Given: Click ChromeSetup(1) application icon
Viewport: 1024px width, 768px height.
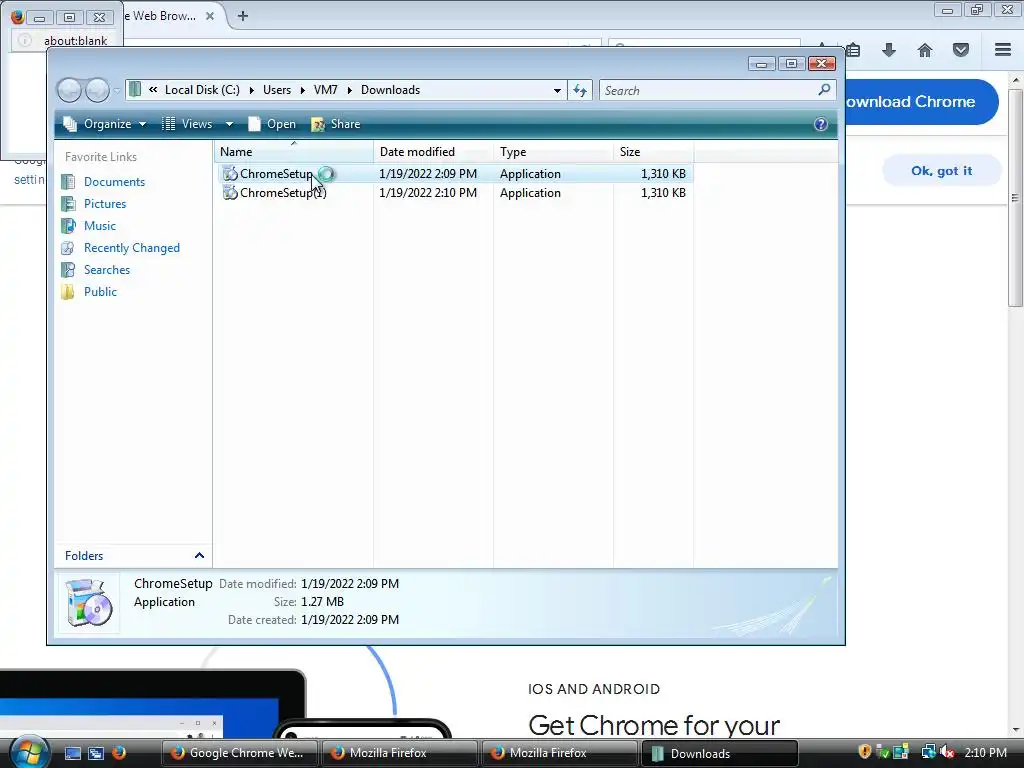Looking at the screenshot, I should pos(230,193).
